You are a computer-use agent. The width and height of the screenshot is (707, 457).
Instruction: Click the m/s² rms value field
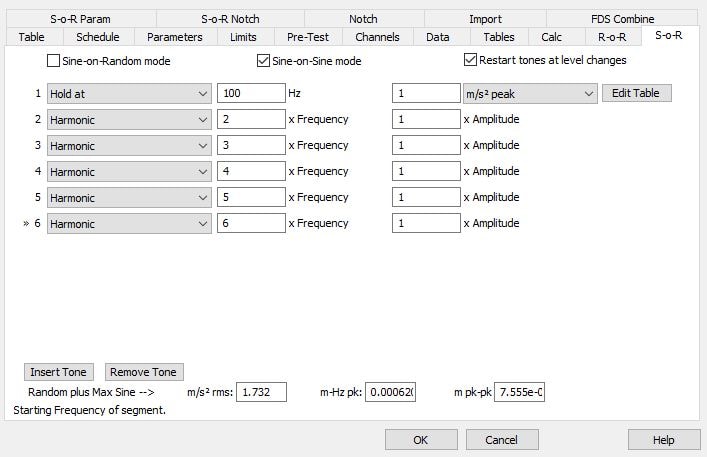pos(262,392)
